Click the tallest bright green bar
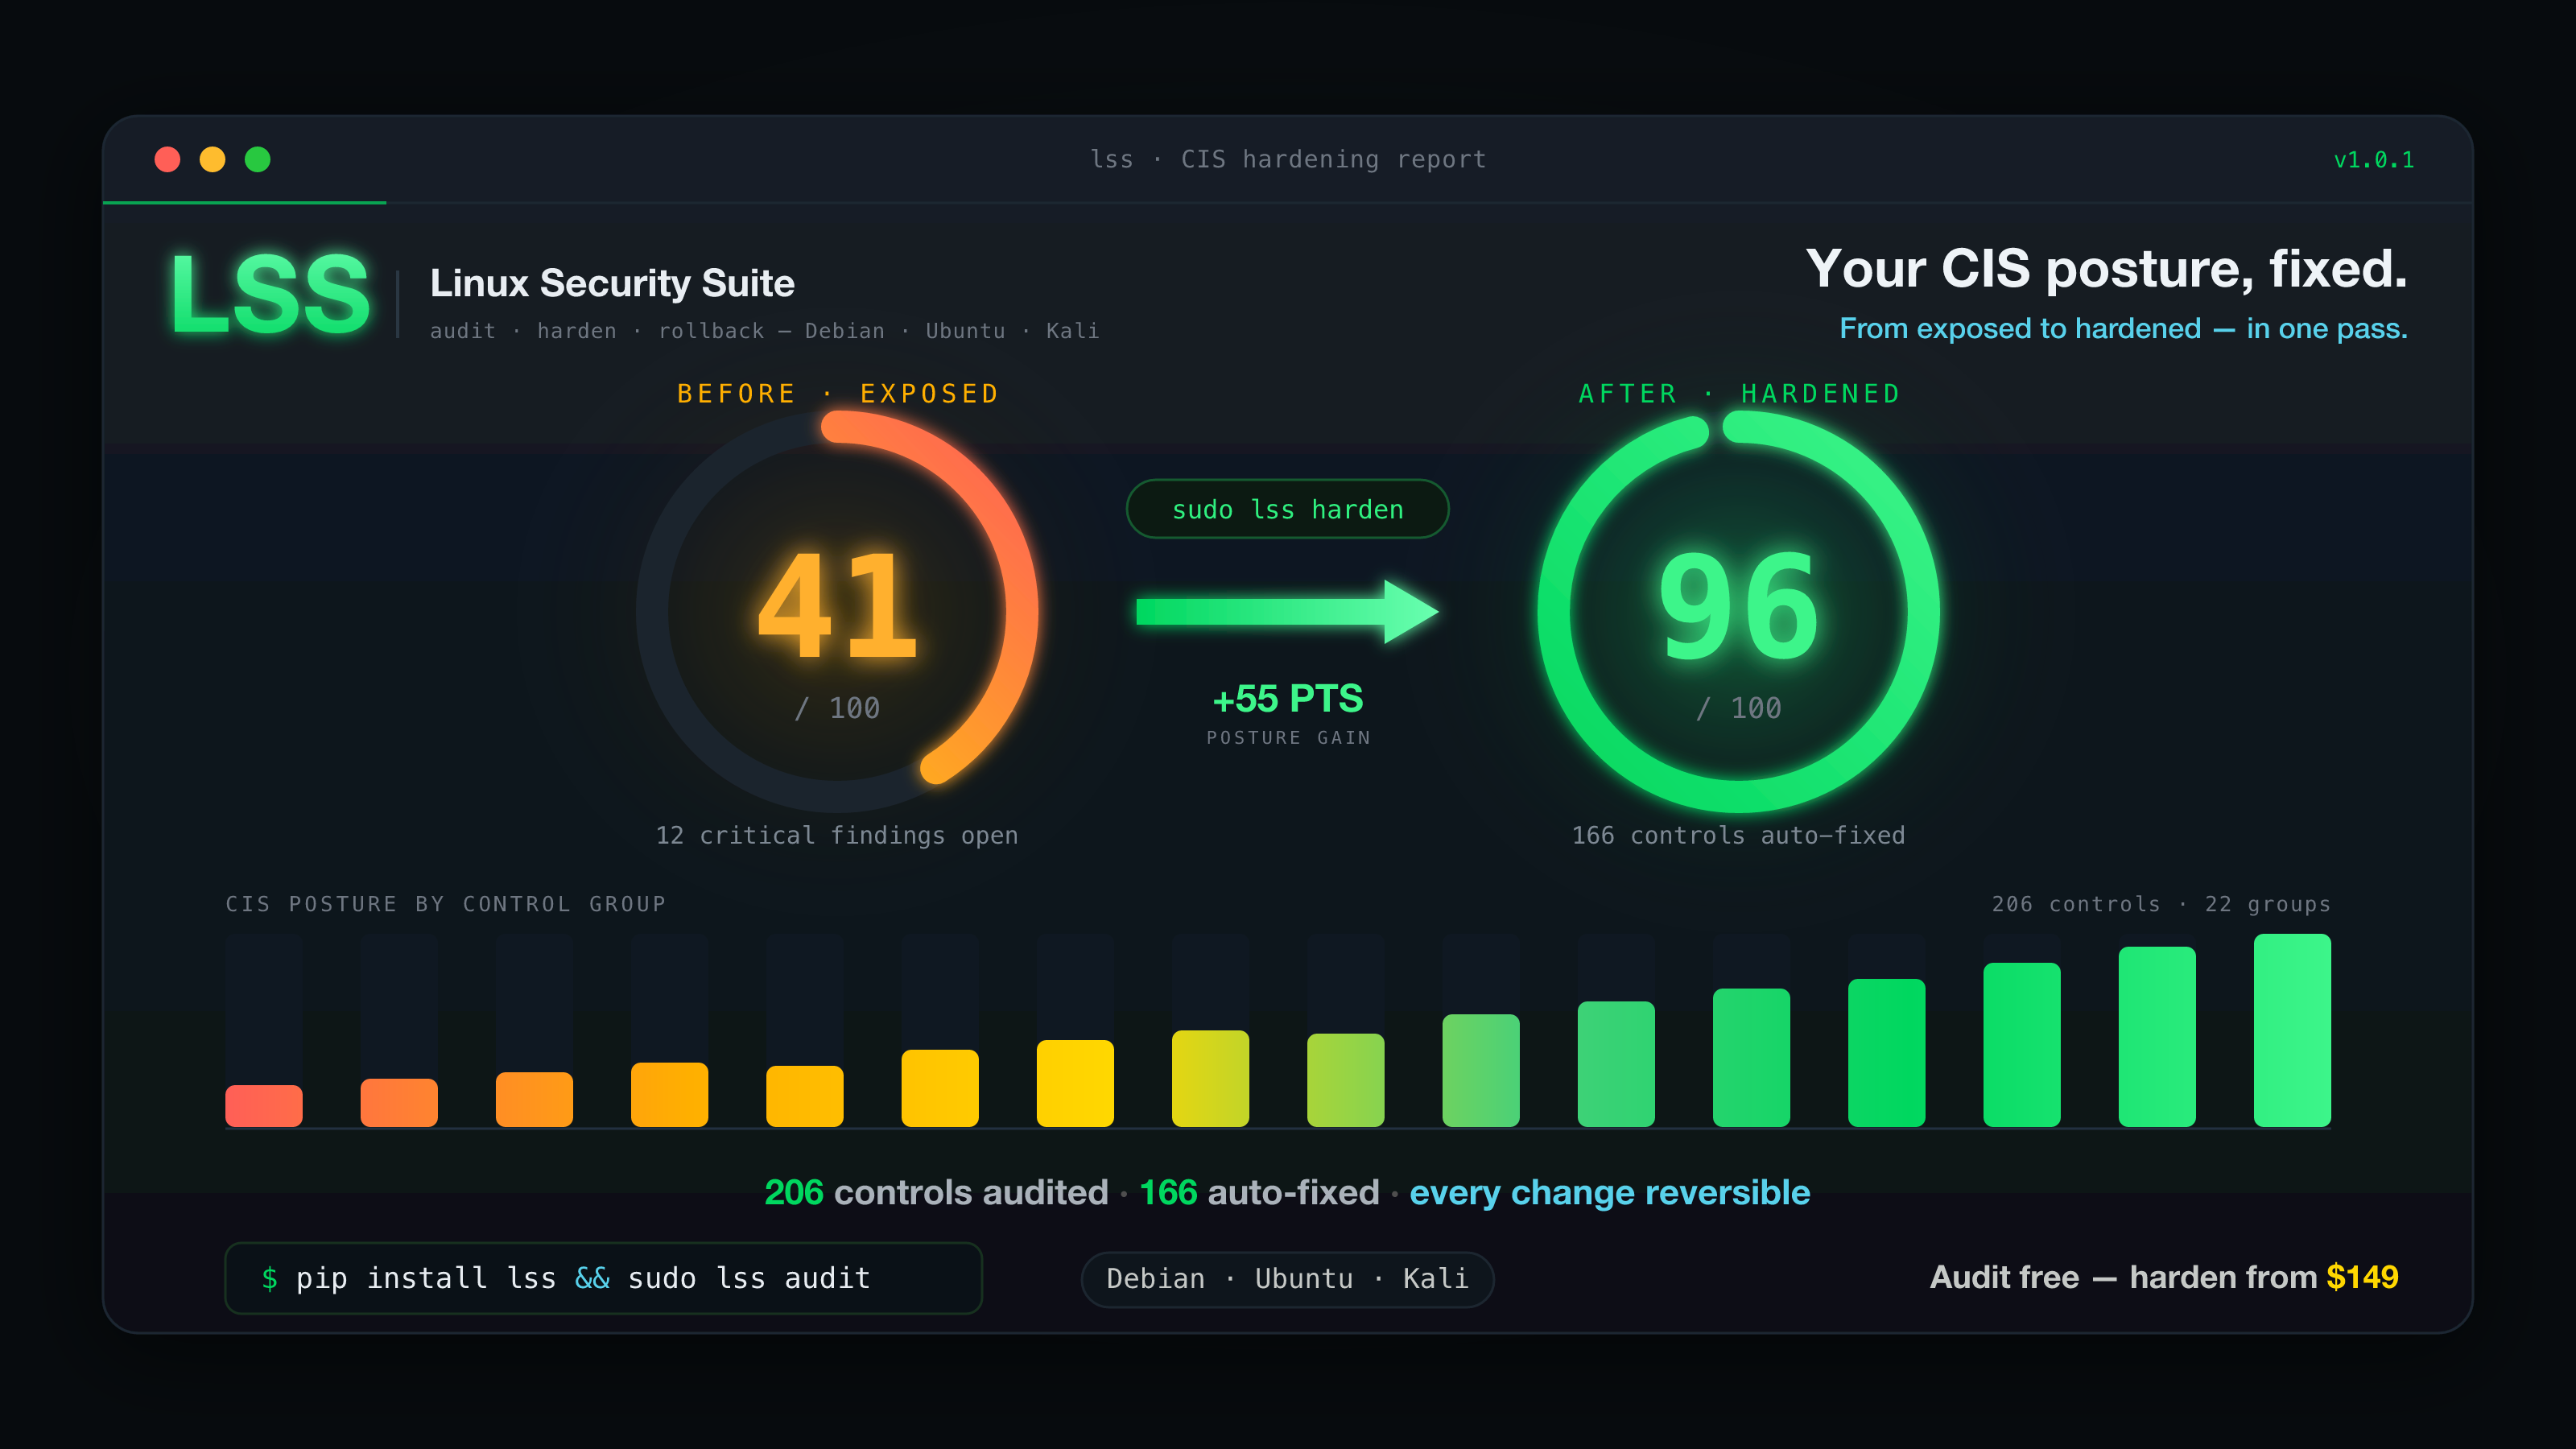 2292,1030
